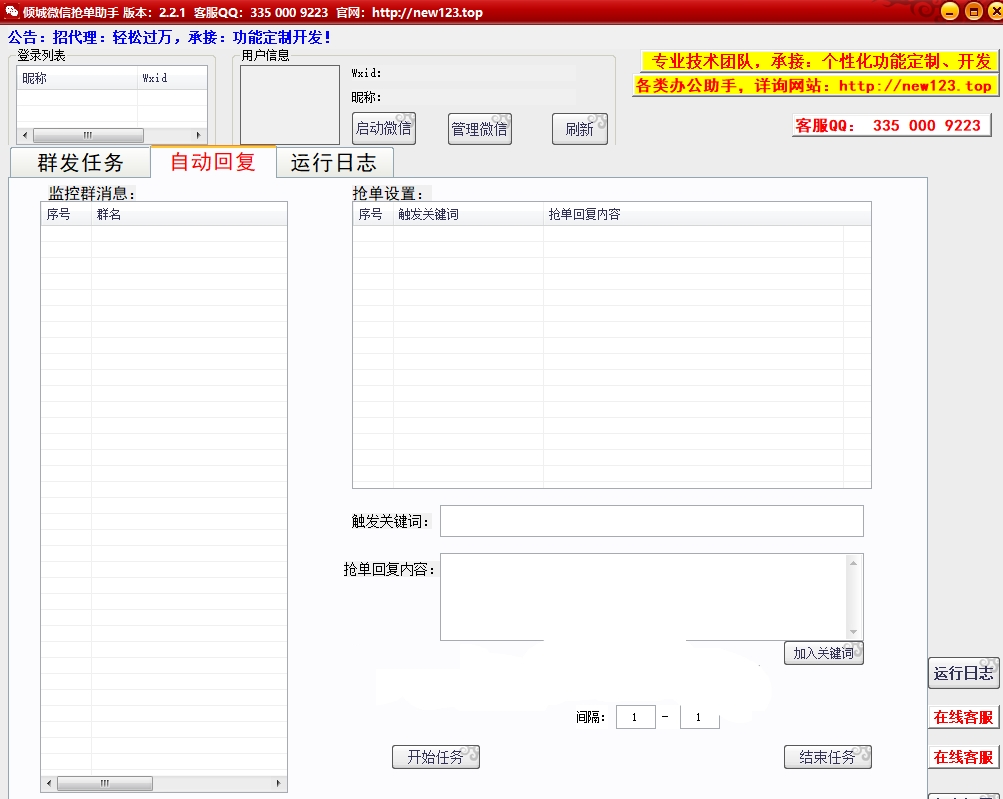The height and width of the screenshot is (799, 1003).
Task: Click the user avatar box in 用户信息
Action: 290,105
